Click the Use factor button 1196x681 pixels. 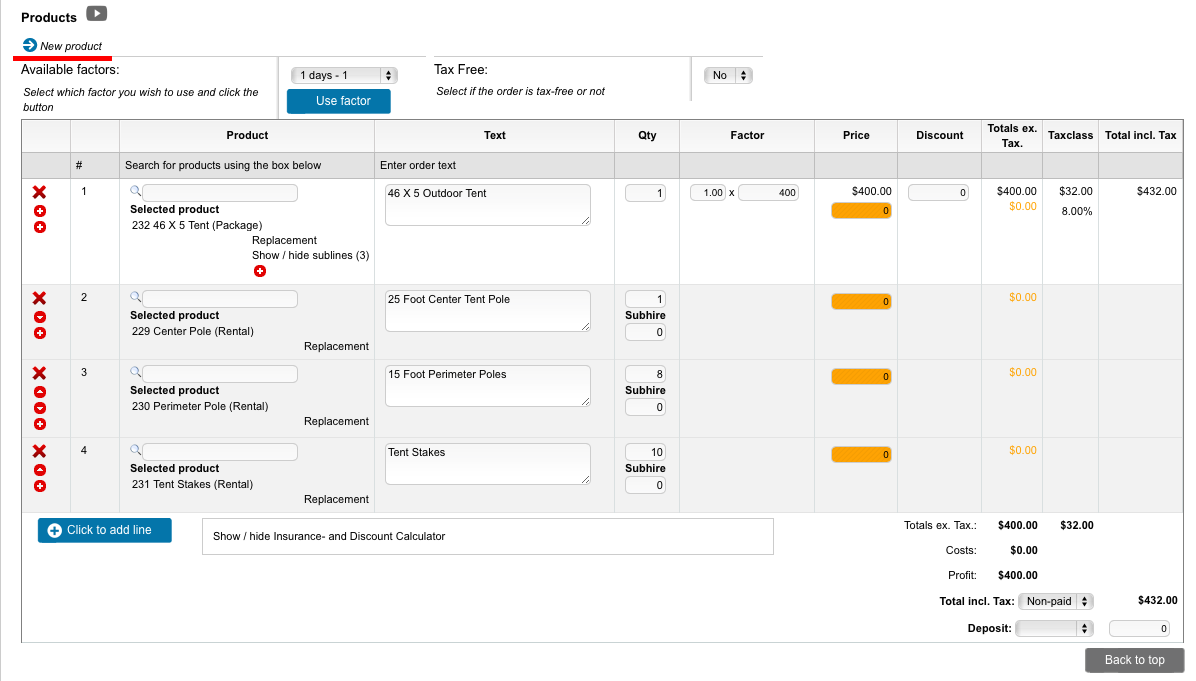(339, 101)
